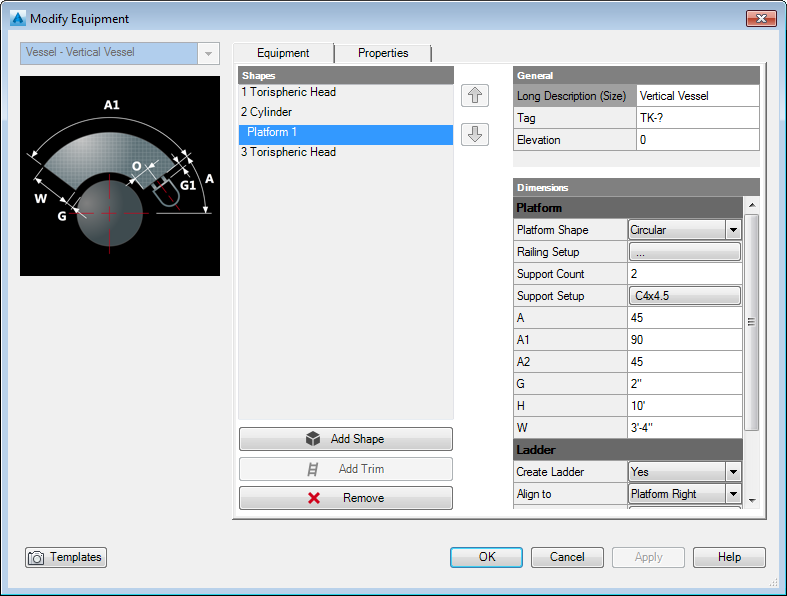The image size is (787, 596).
Task: Open the Vessel - Vertical Vessel dropdown
Action: (x=208, y=53)
